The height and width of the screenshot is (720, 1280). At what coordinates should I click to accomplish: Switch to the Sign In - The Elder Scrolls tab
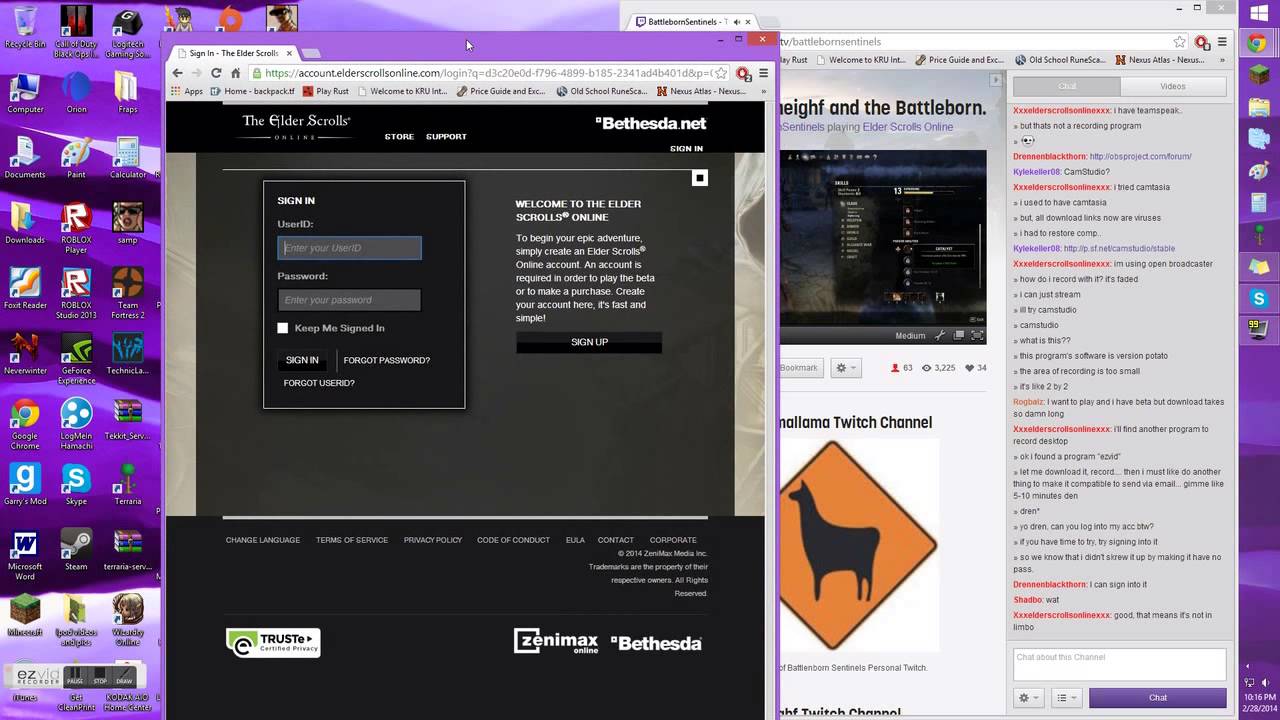[x=235, y=53]
